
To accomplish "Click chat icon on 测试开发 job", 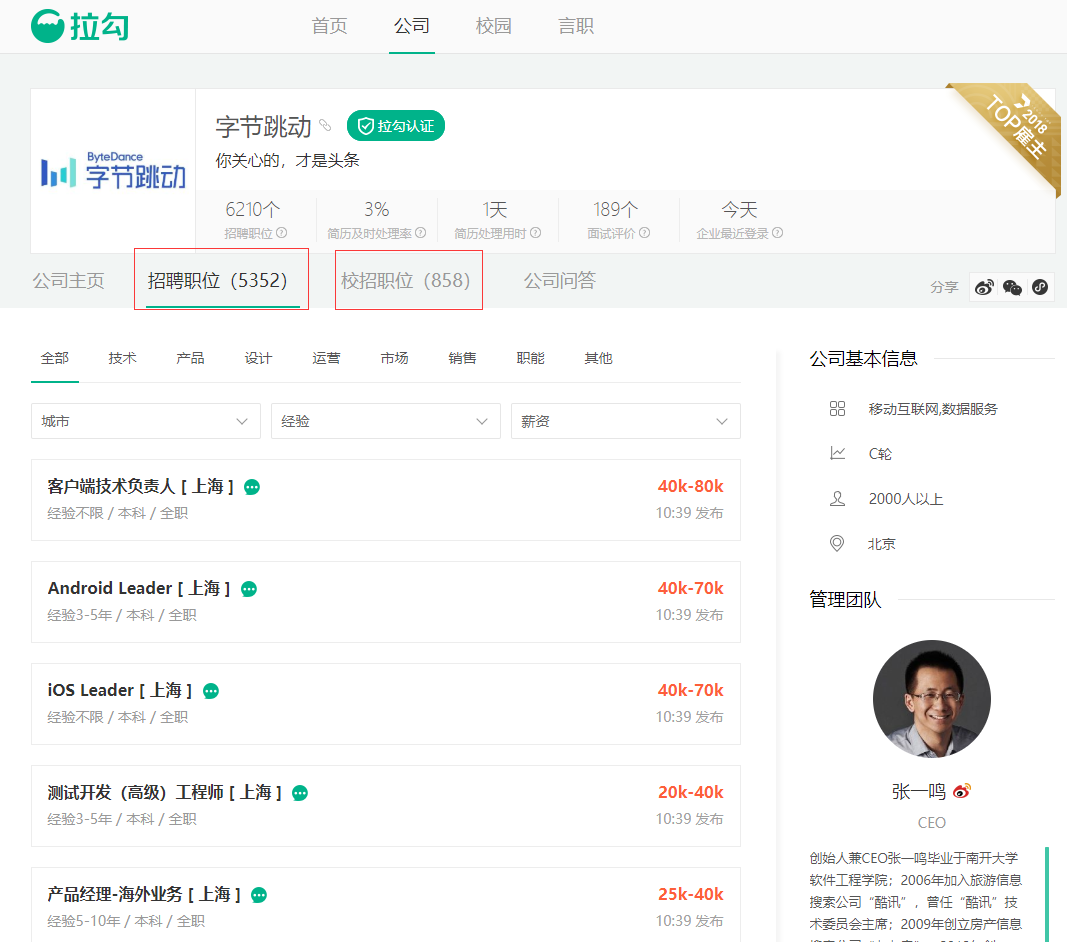I will (x=300, y=794).
